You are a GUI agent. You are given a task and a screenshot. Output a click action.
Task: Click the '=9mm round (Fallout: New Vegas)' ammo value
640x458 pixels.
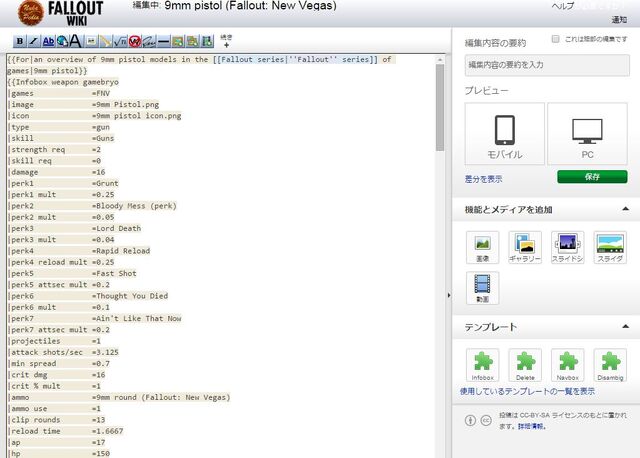(x=161, y=397)
